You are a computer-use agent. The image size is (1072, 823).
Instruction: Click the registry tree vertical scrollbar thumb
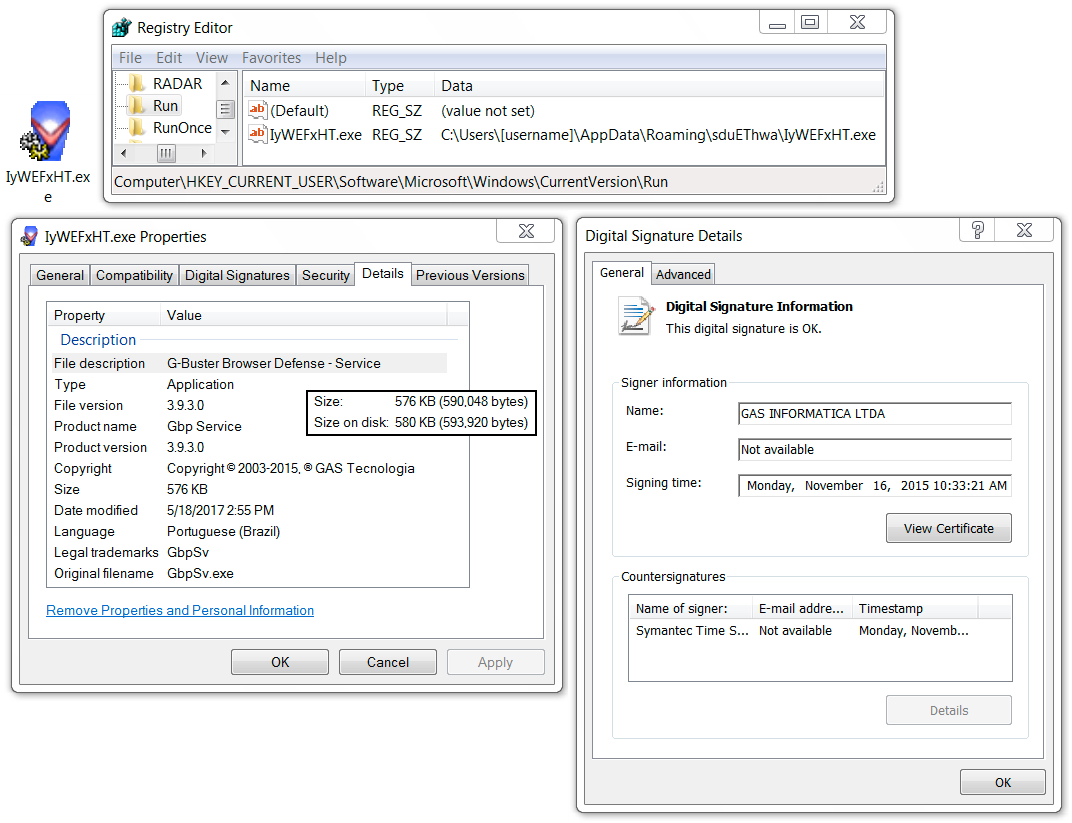click(225, 109)
